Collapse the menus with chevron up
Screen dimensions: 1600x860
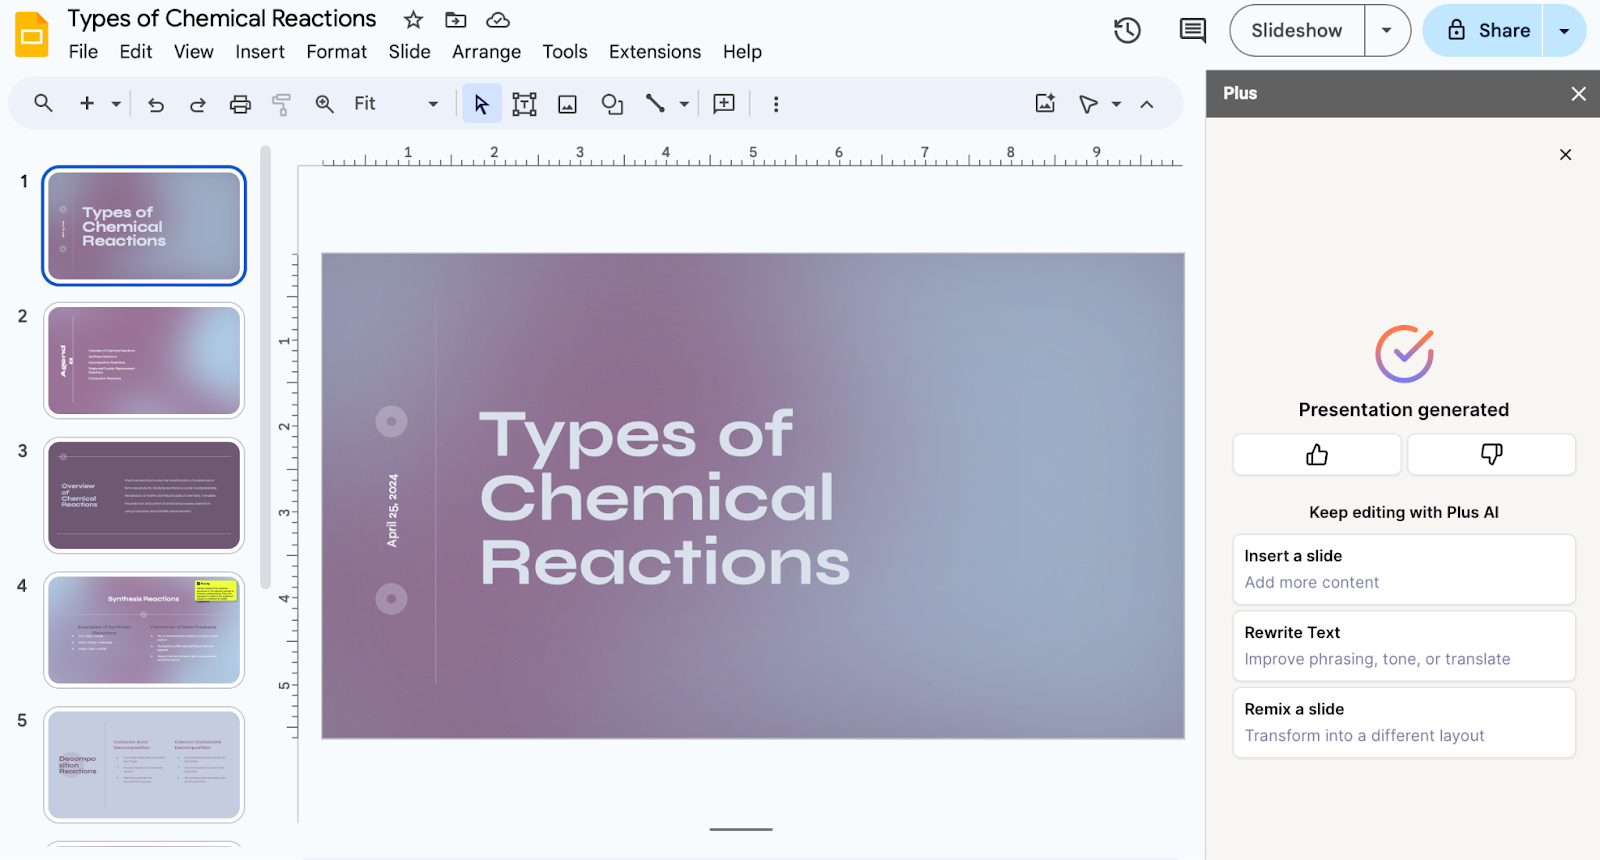coord(1147,104)
